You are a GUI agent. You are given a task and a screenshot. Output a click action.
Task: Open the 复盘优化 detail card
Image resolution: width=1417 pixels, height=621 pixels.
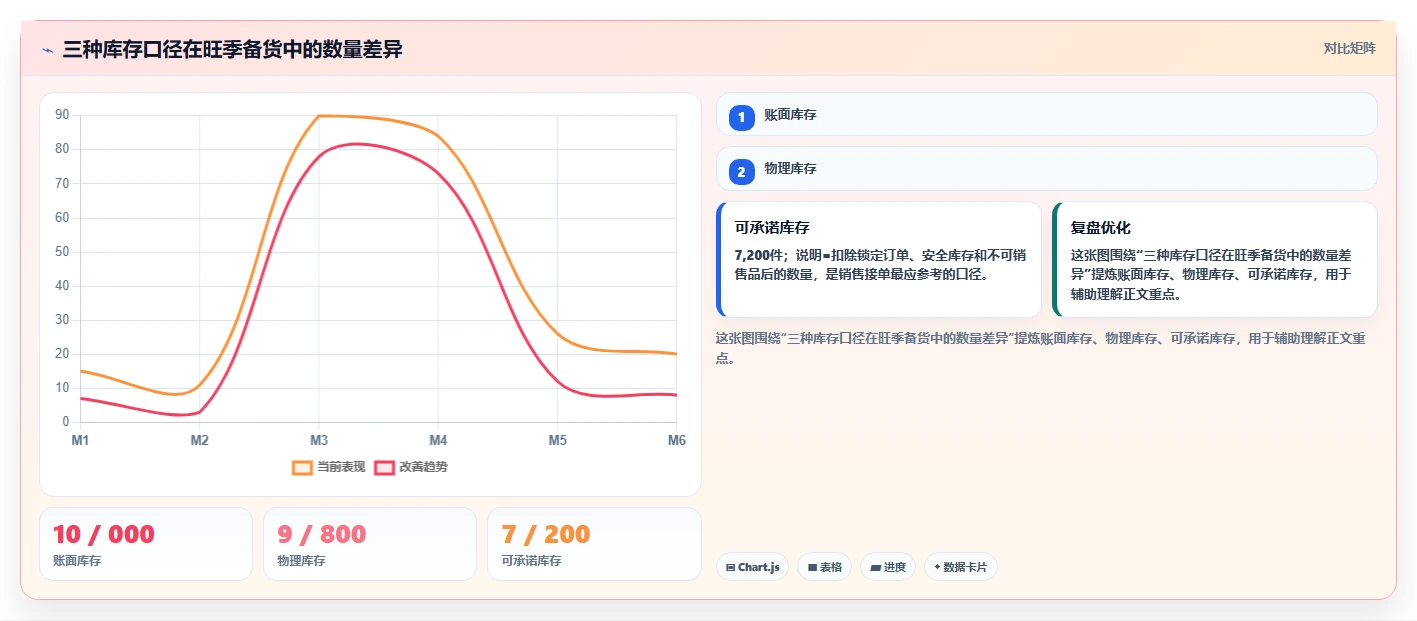tap(1215, 260)
